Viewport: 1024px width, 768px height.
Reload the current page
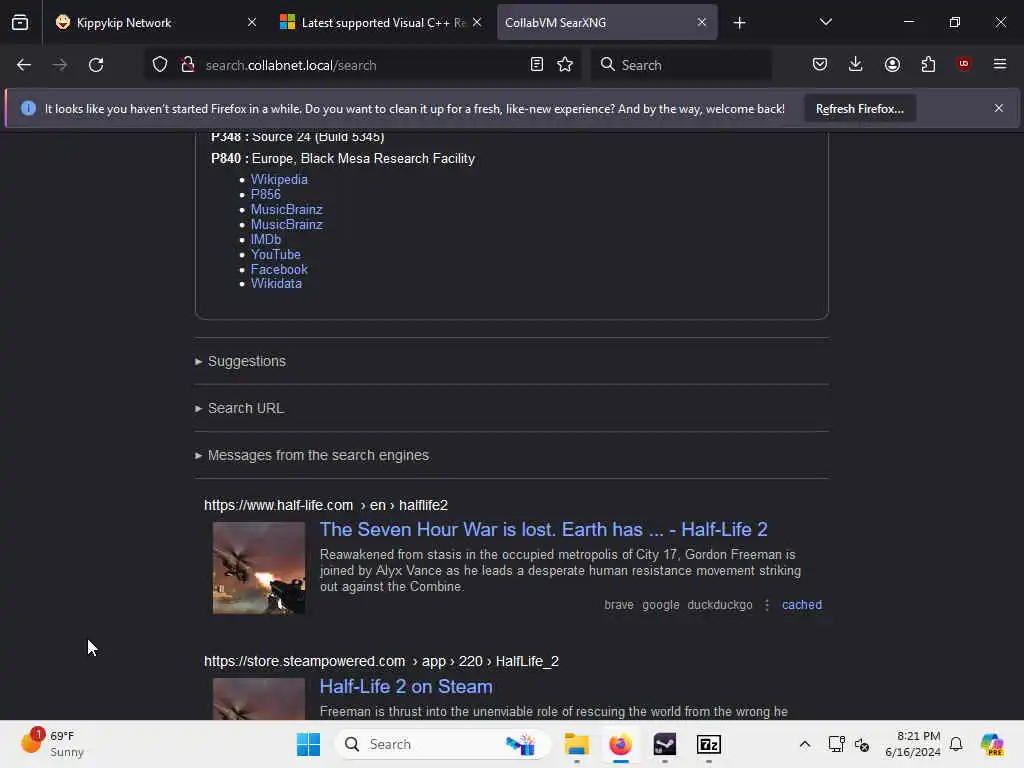coord(96,65)
